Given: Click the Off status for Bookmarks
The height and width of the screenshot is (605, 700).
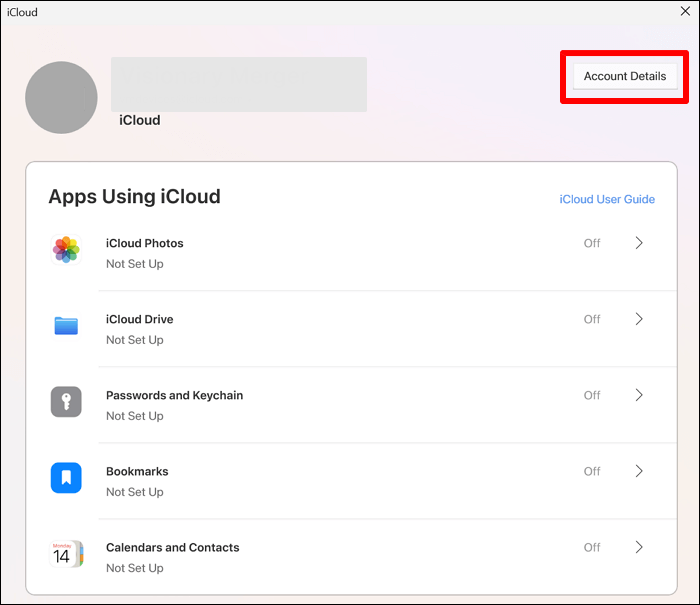Looking at the screenshot, I should point(592,471).
